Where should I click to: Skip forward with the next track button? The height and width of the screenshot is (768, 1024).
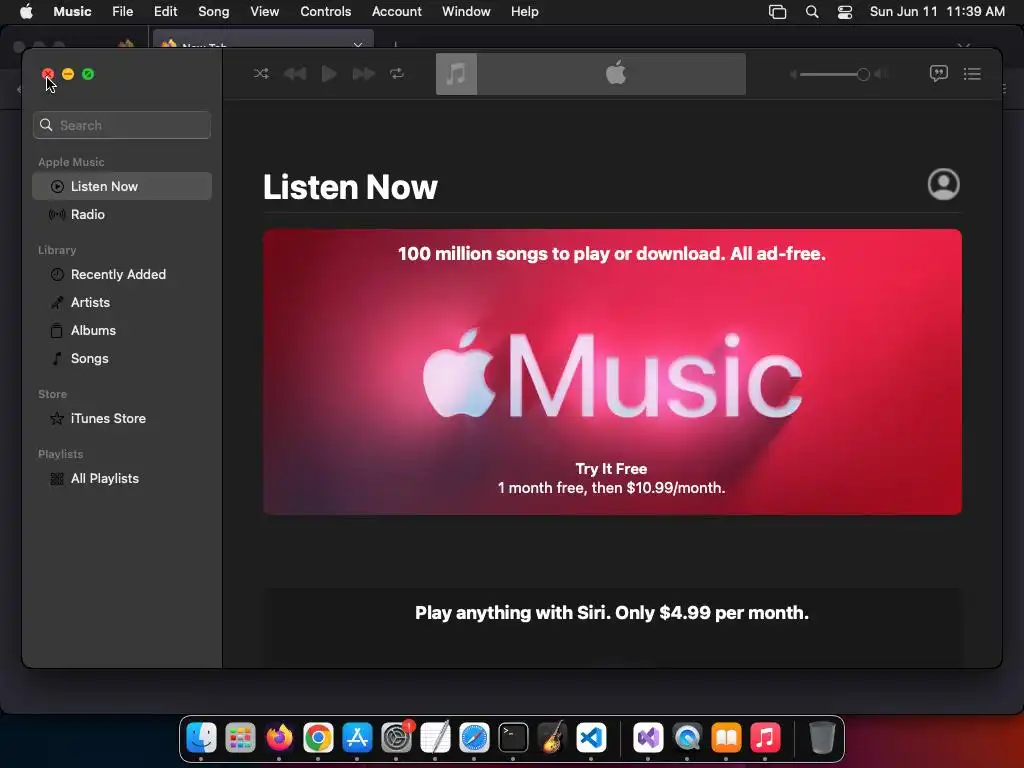pos(363,74)
